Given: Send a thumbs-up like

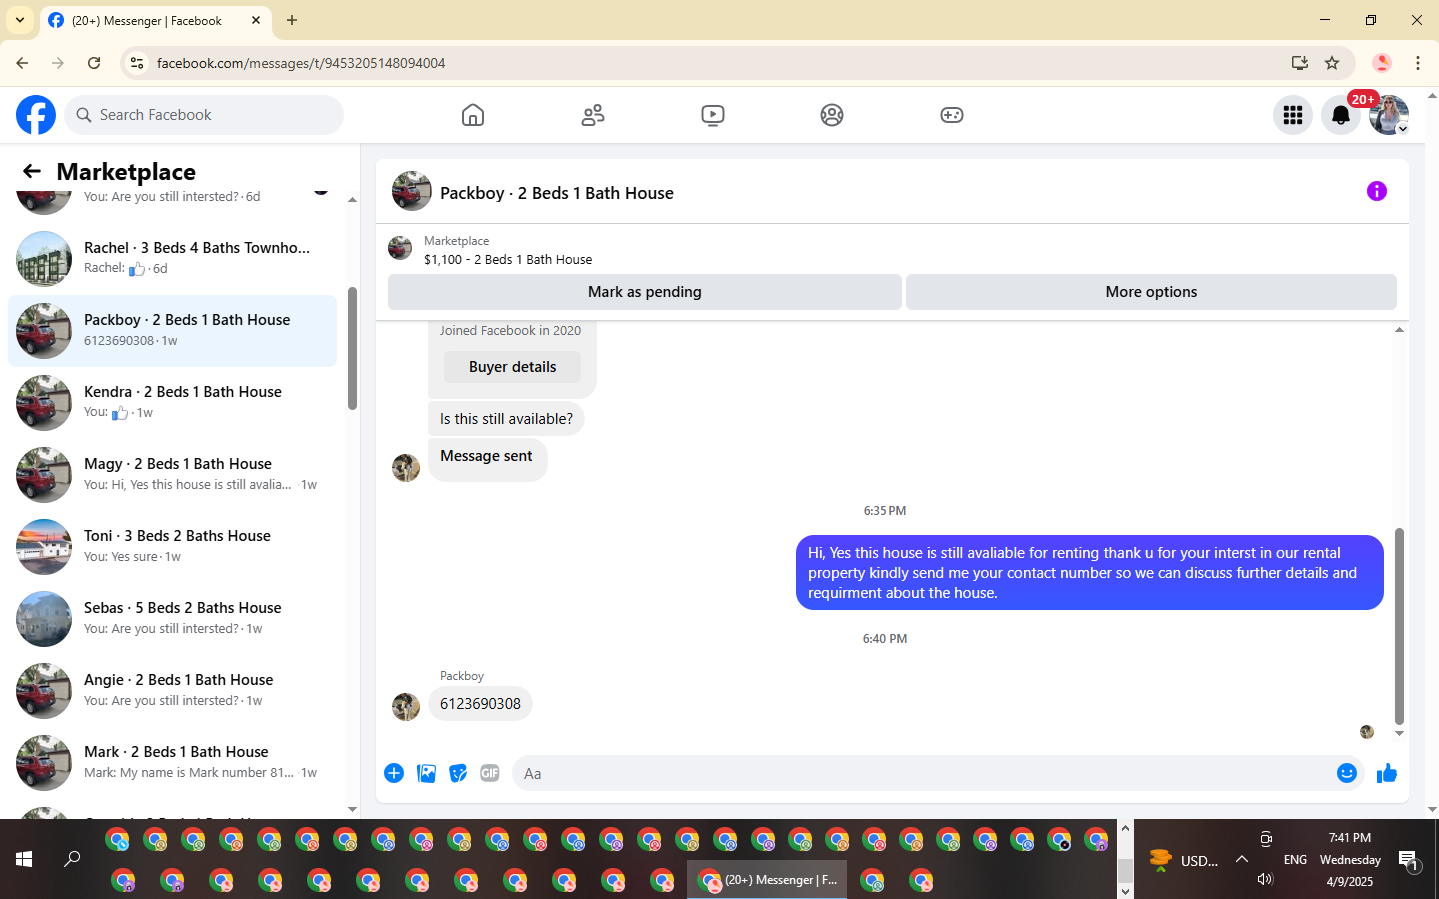Looking at the screenshot, I should point(1387,773).
